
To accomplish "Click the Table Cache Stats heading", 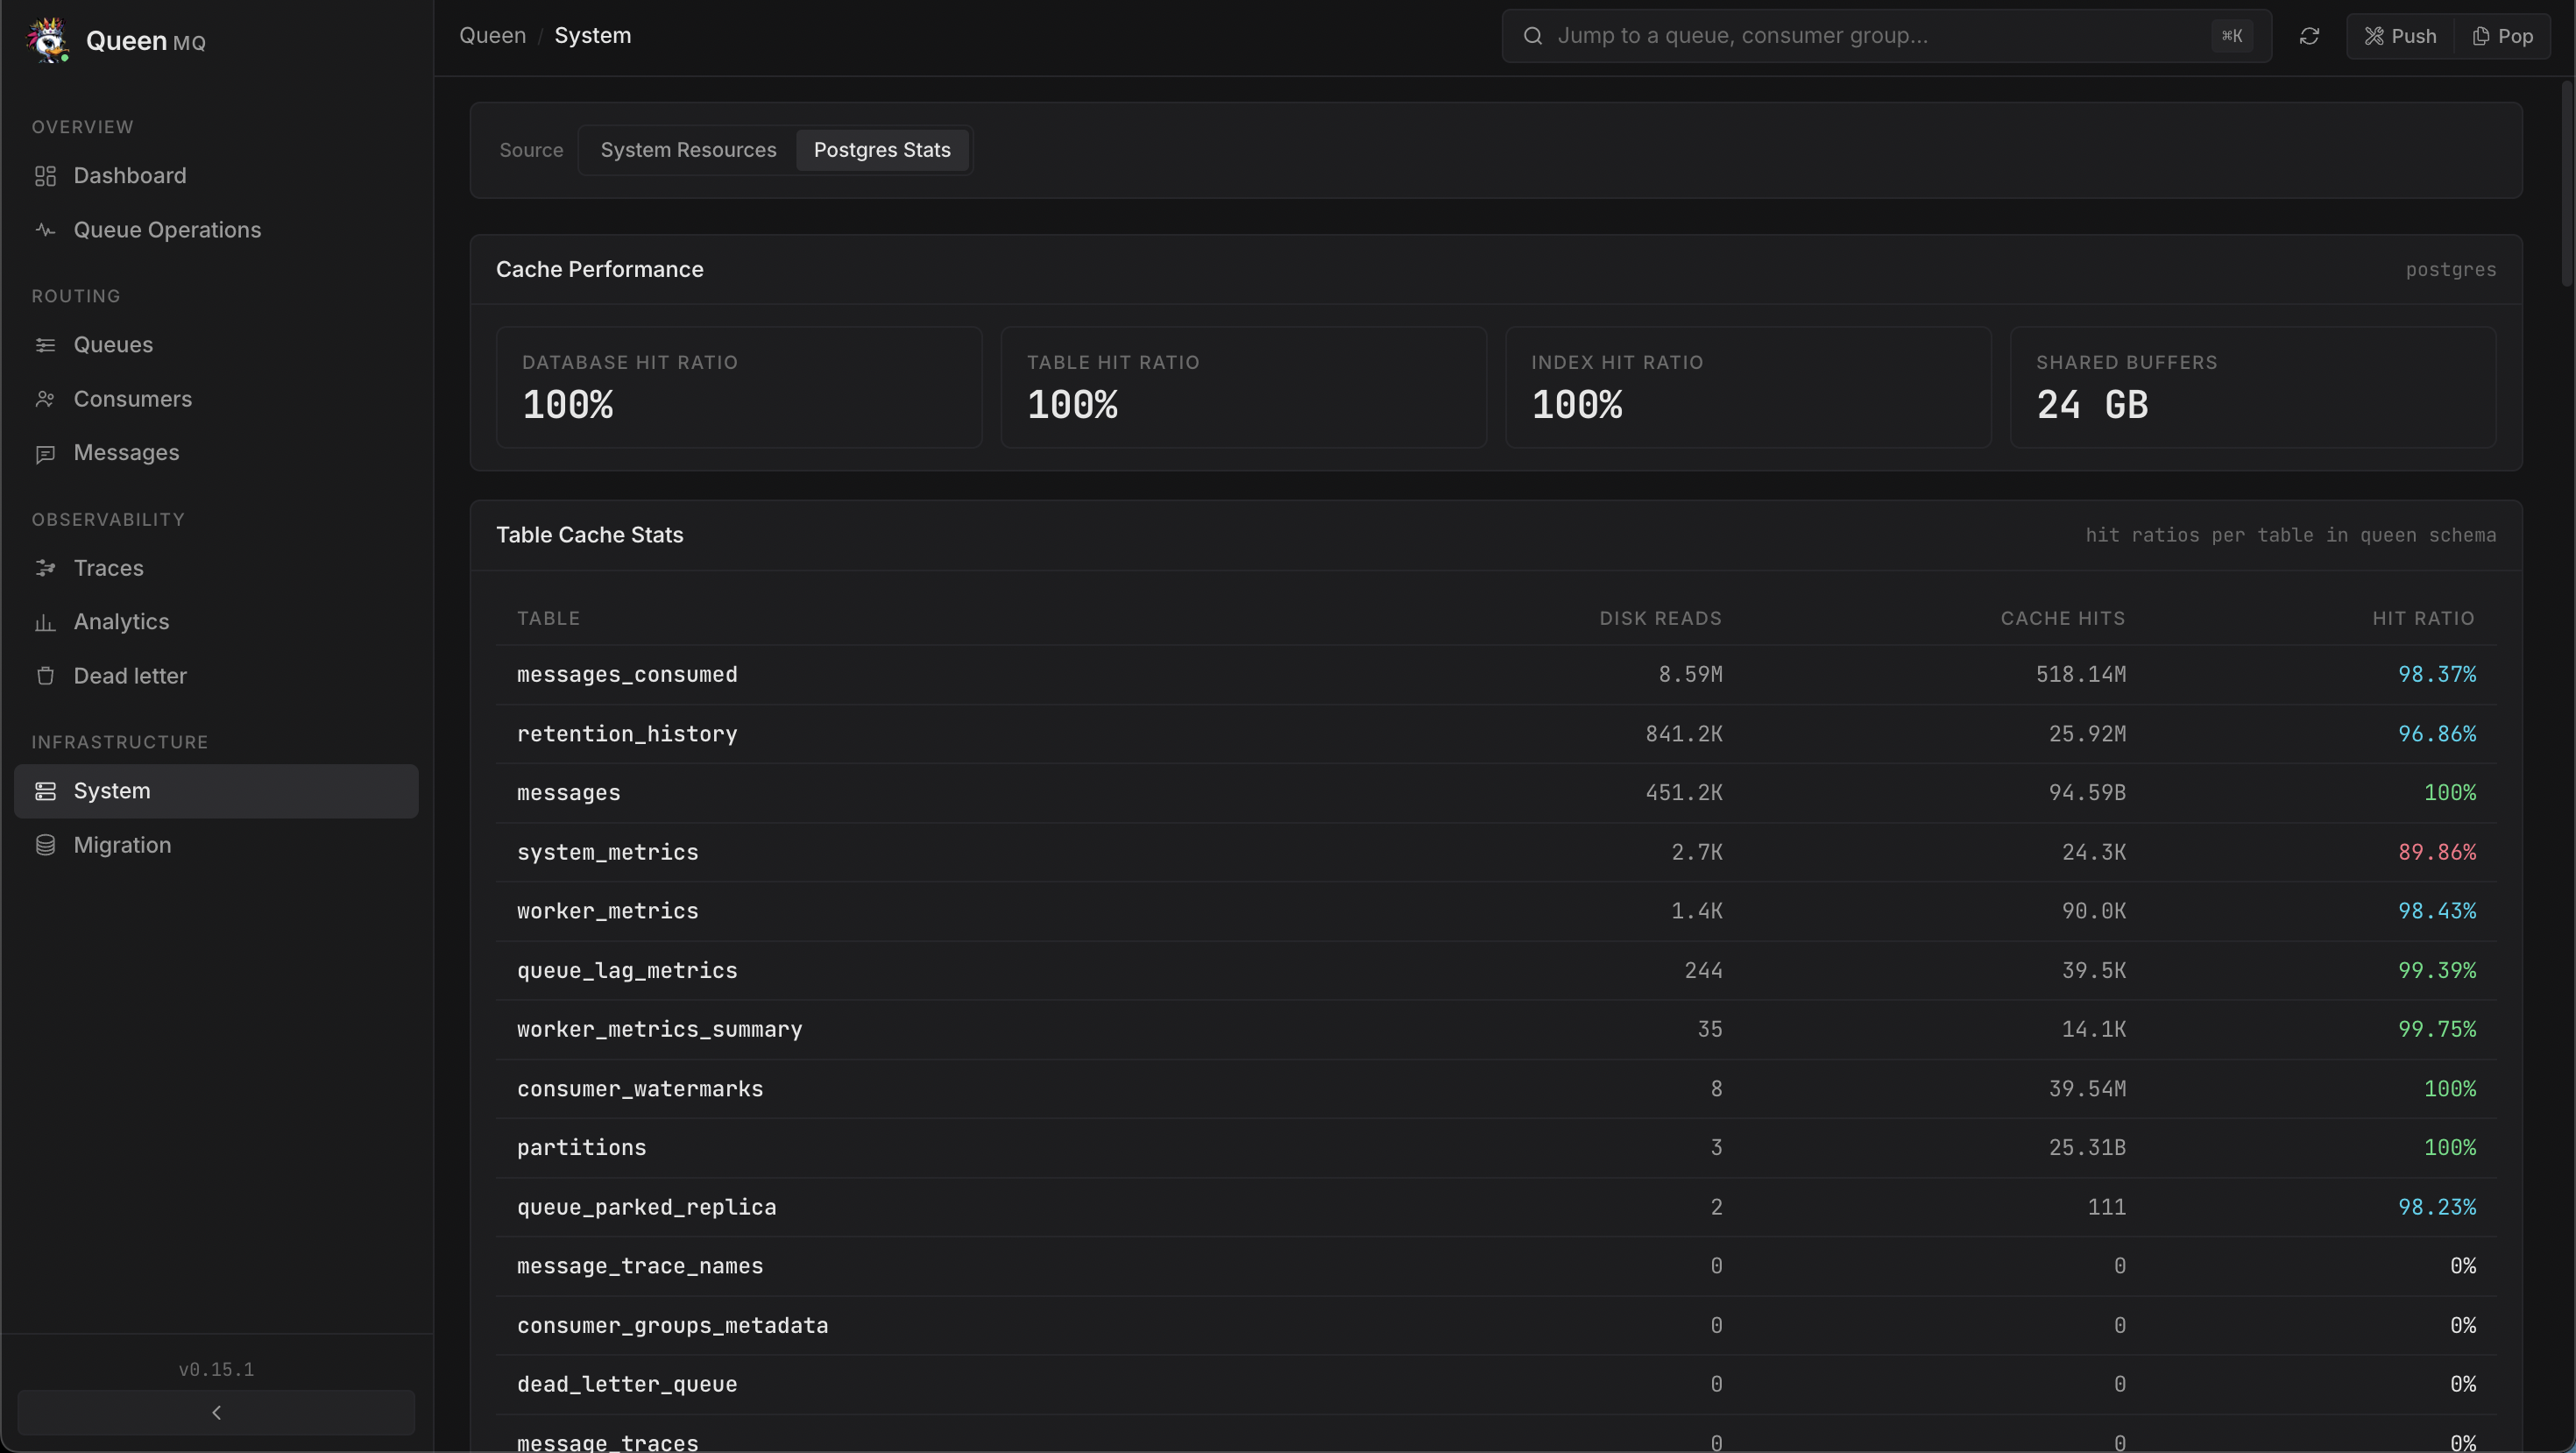I will click(590, 535).
